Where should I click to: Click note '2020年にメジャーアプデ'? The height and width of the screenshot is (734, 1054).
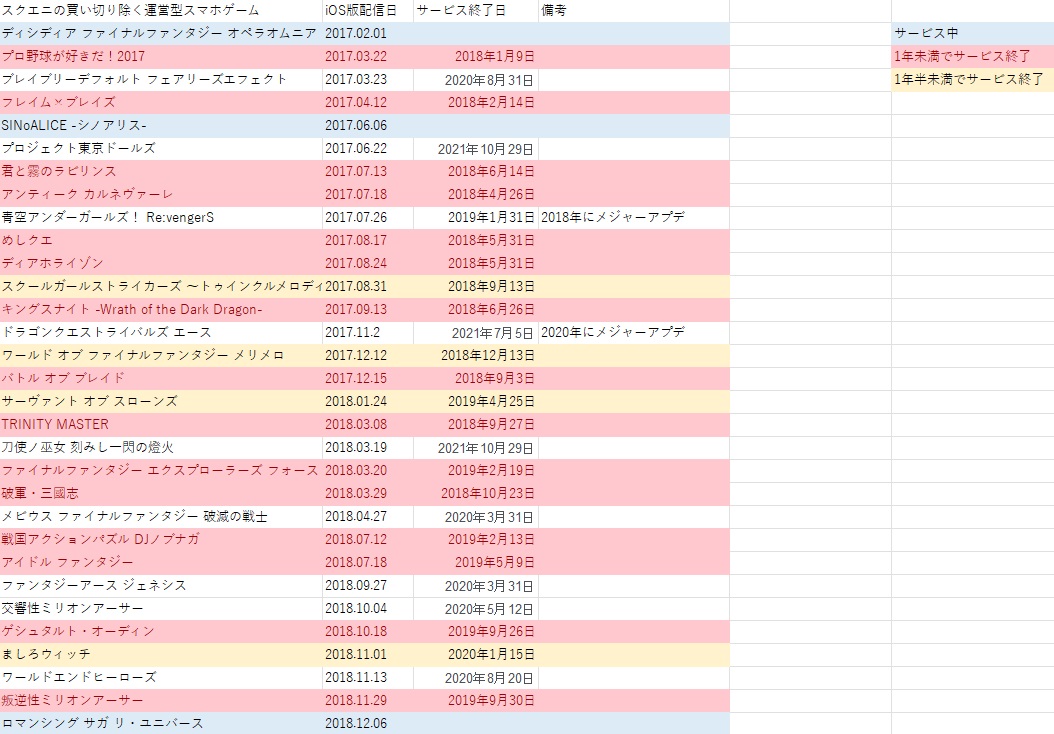(x=633, y=332)
